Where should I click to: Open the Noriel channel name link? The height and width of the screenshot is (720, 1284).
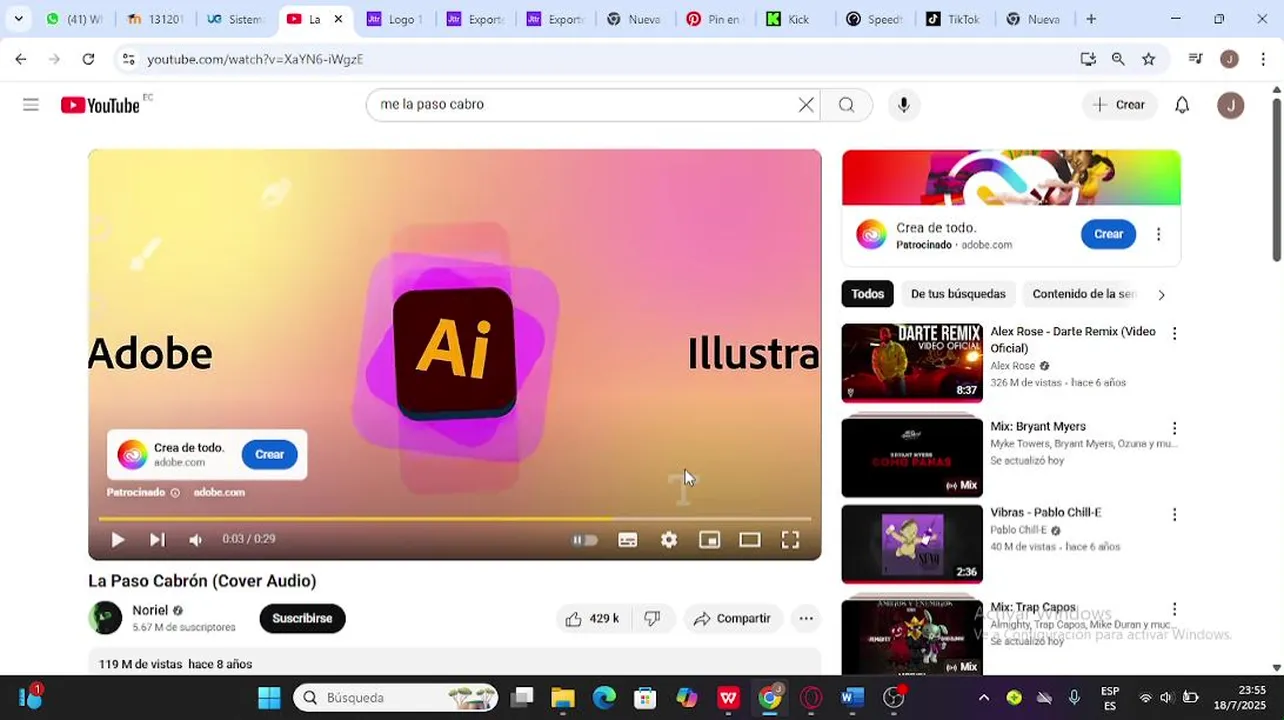coord(150,610)
